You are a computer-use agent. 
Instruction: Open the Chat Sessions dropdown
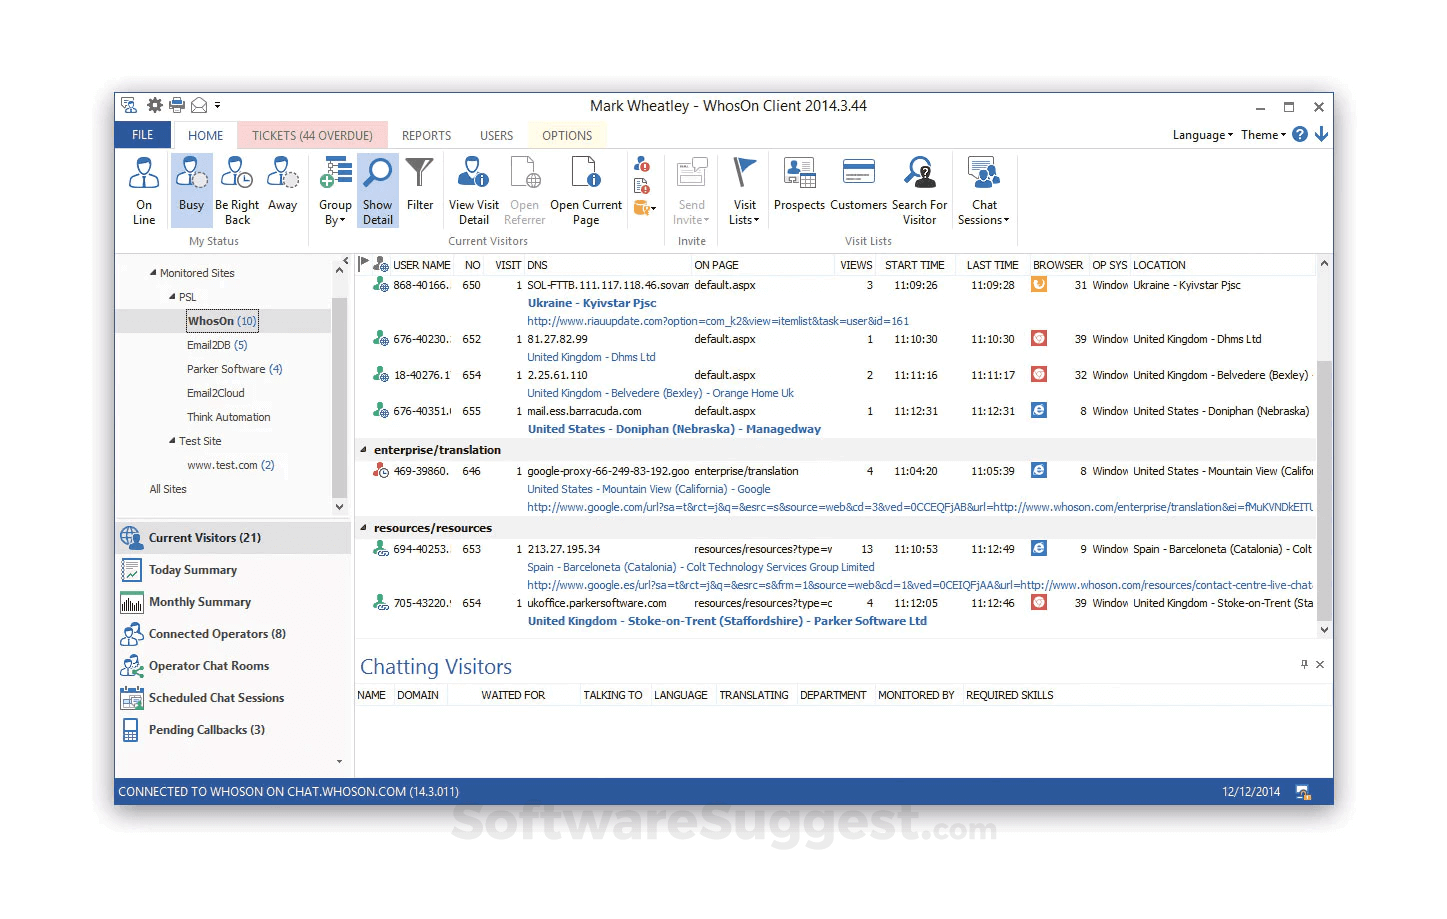tap(984, 190)
